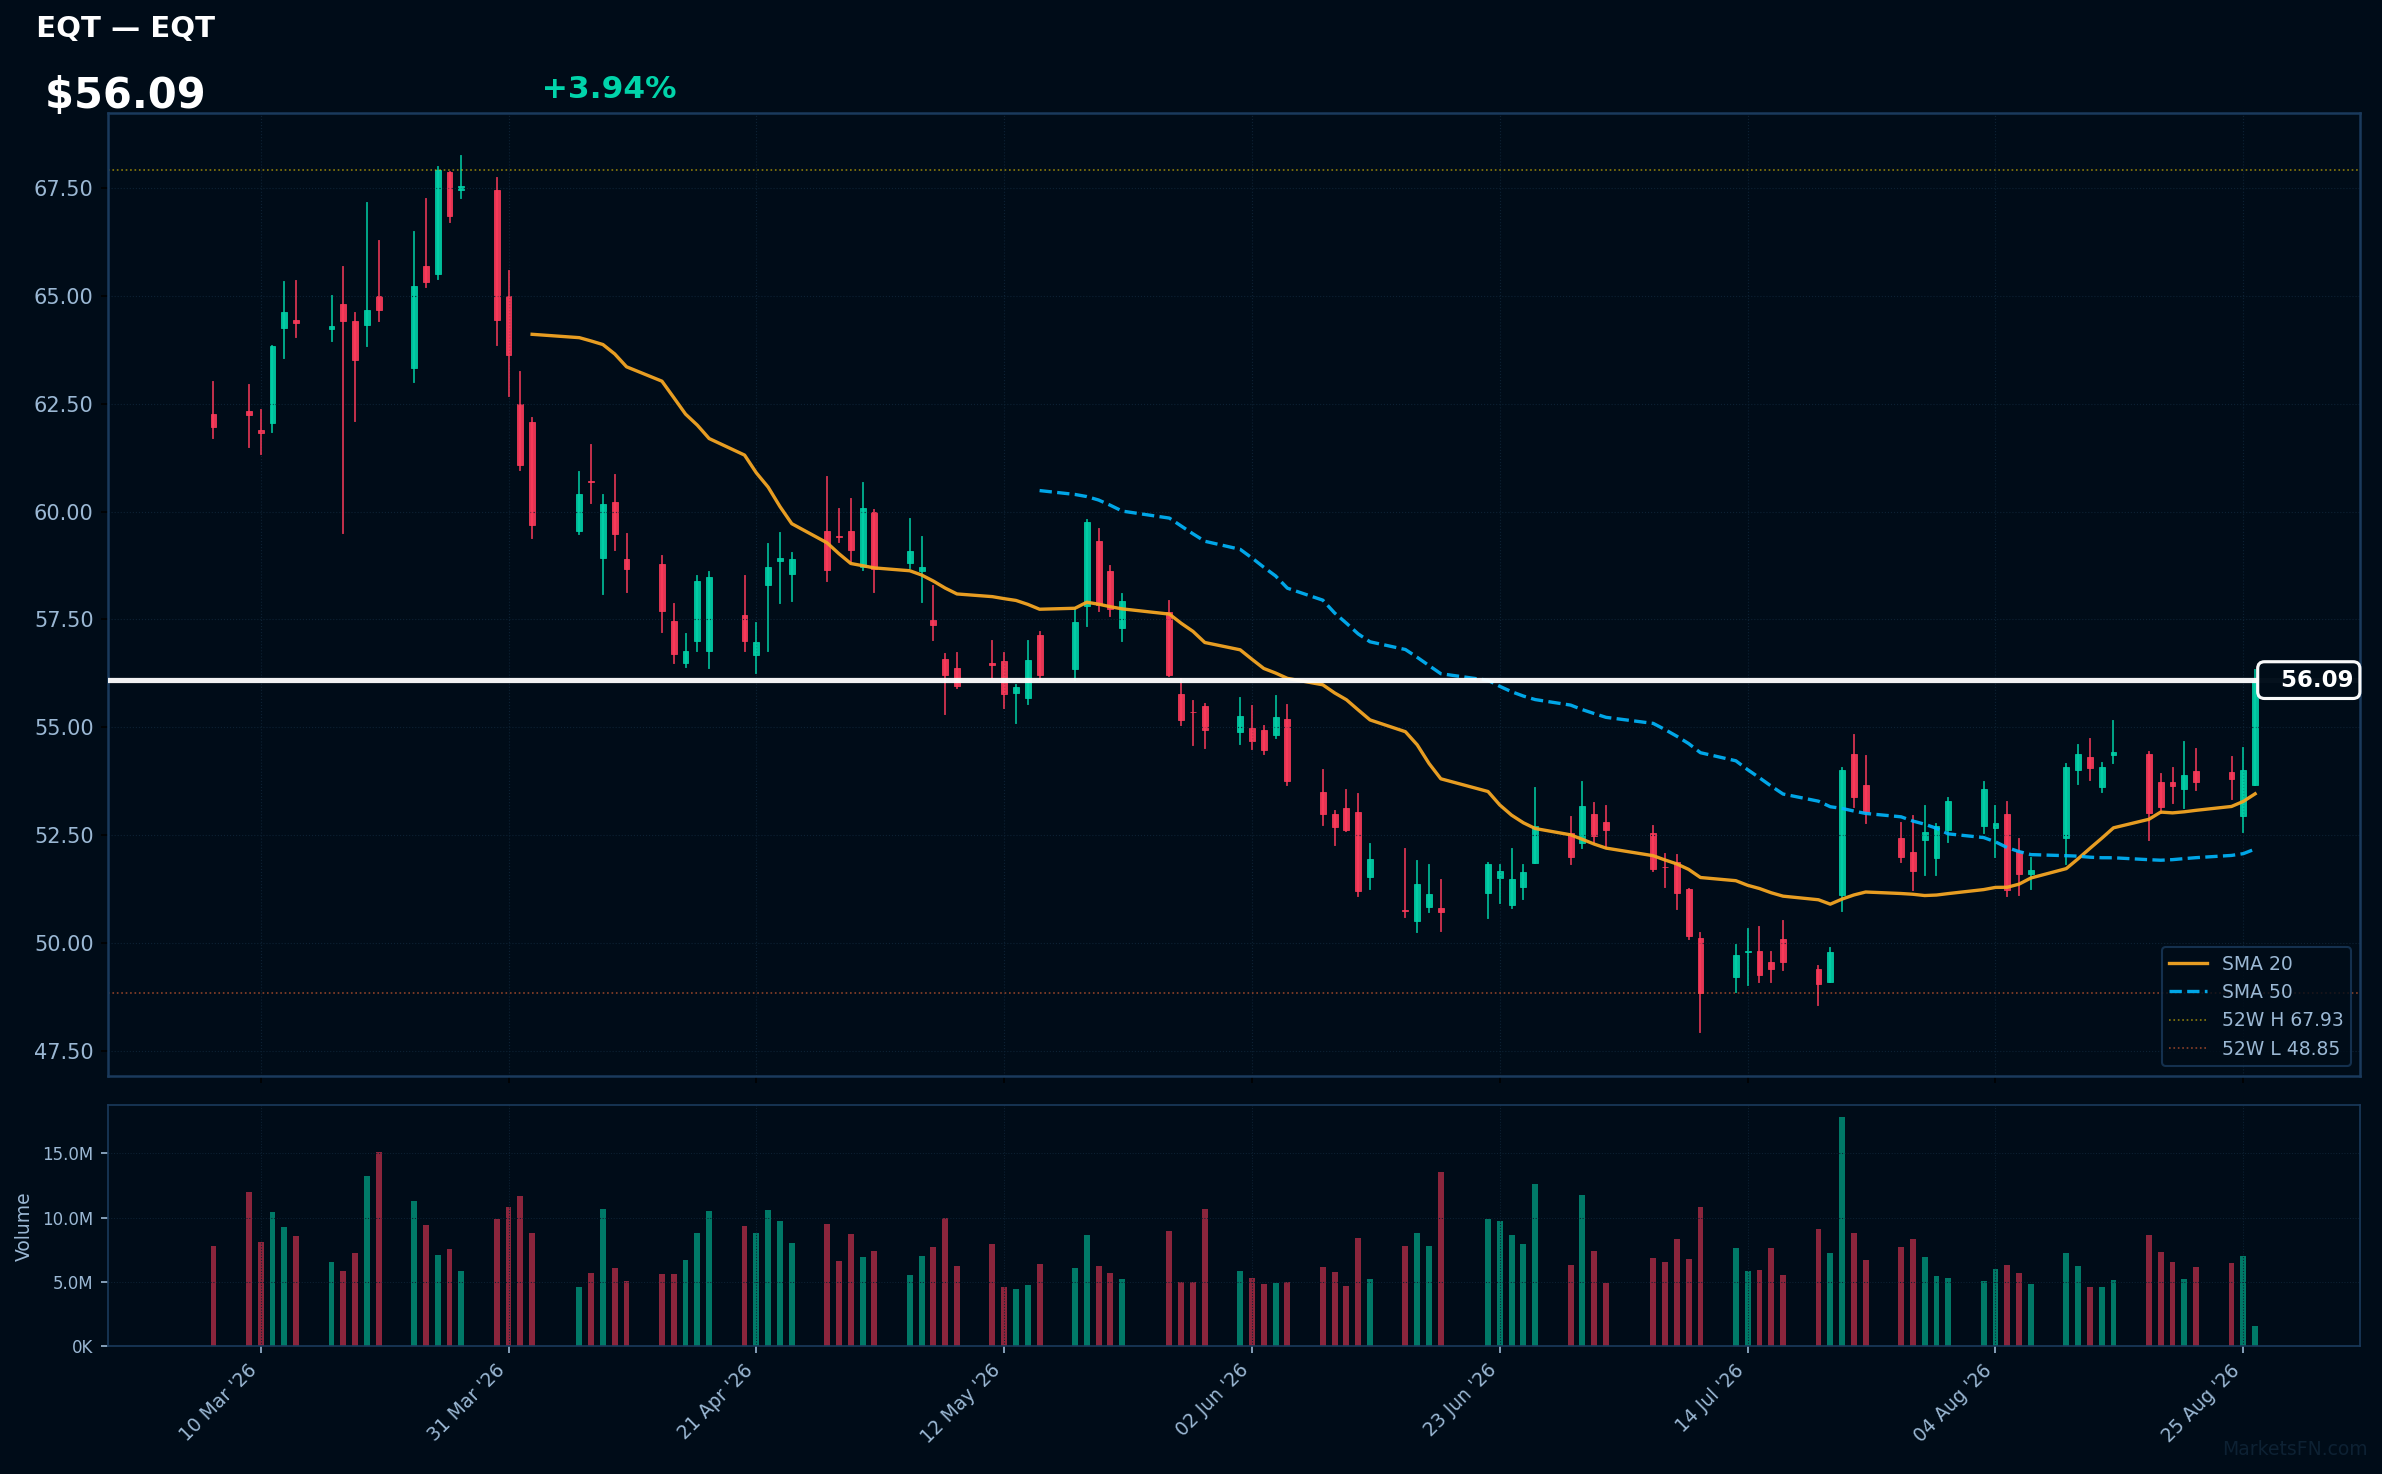This screenshot has height=1474, width=2382.
Task: Click the EQT — EQT chart title
Action: click(x=125, y=27)
